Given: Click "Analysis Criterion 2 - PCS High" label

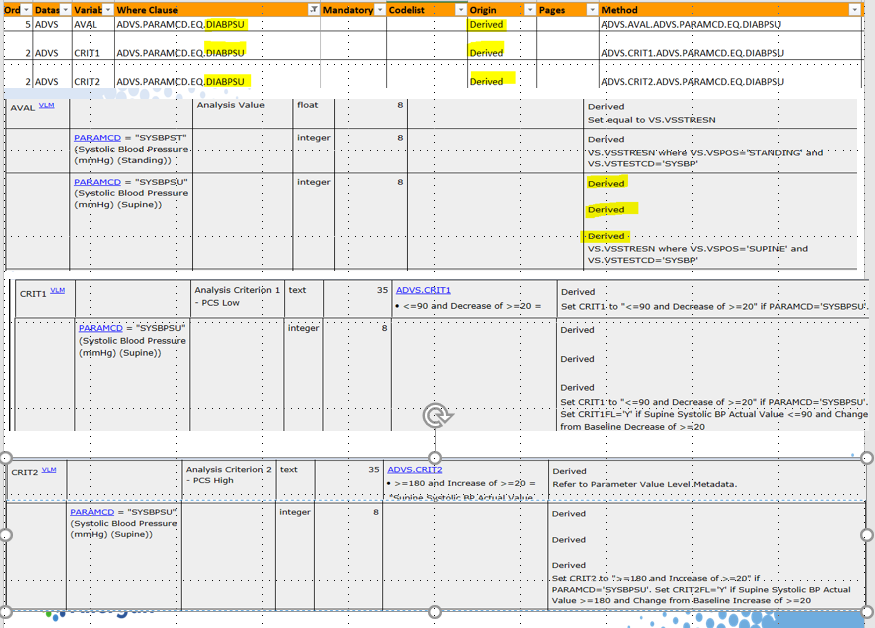Looking at the screenshot, I should (229, 475).
